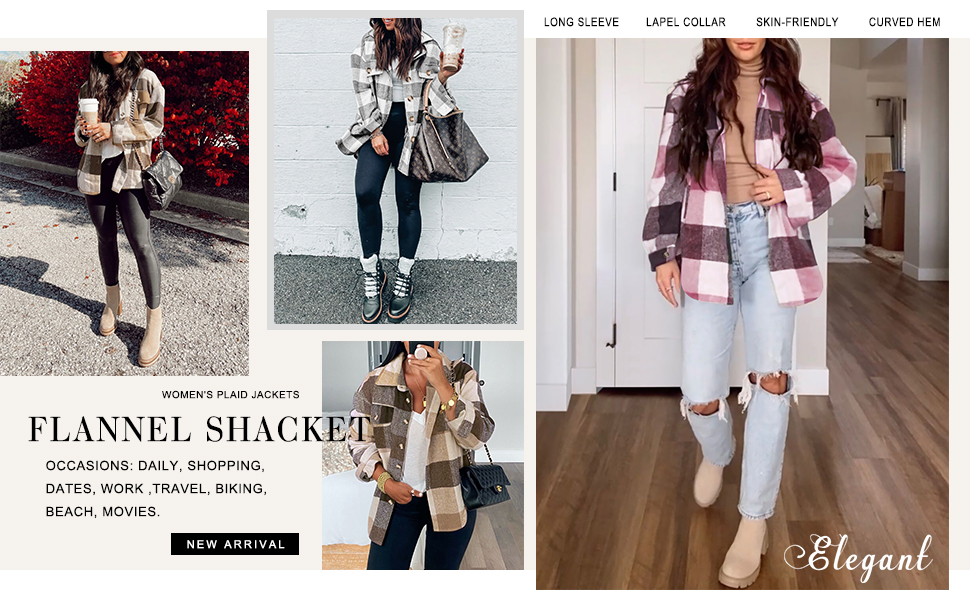The height and width of the screenshot is (600, 970).
Task: Open the brown plaid mirror selfie photo
Action: [x=423, y=455]
